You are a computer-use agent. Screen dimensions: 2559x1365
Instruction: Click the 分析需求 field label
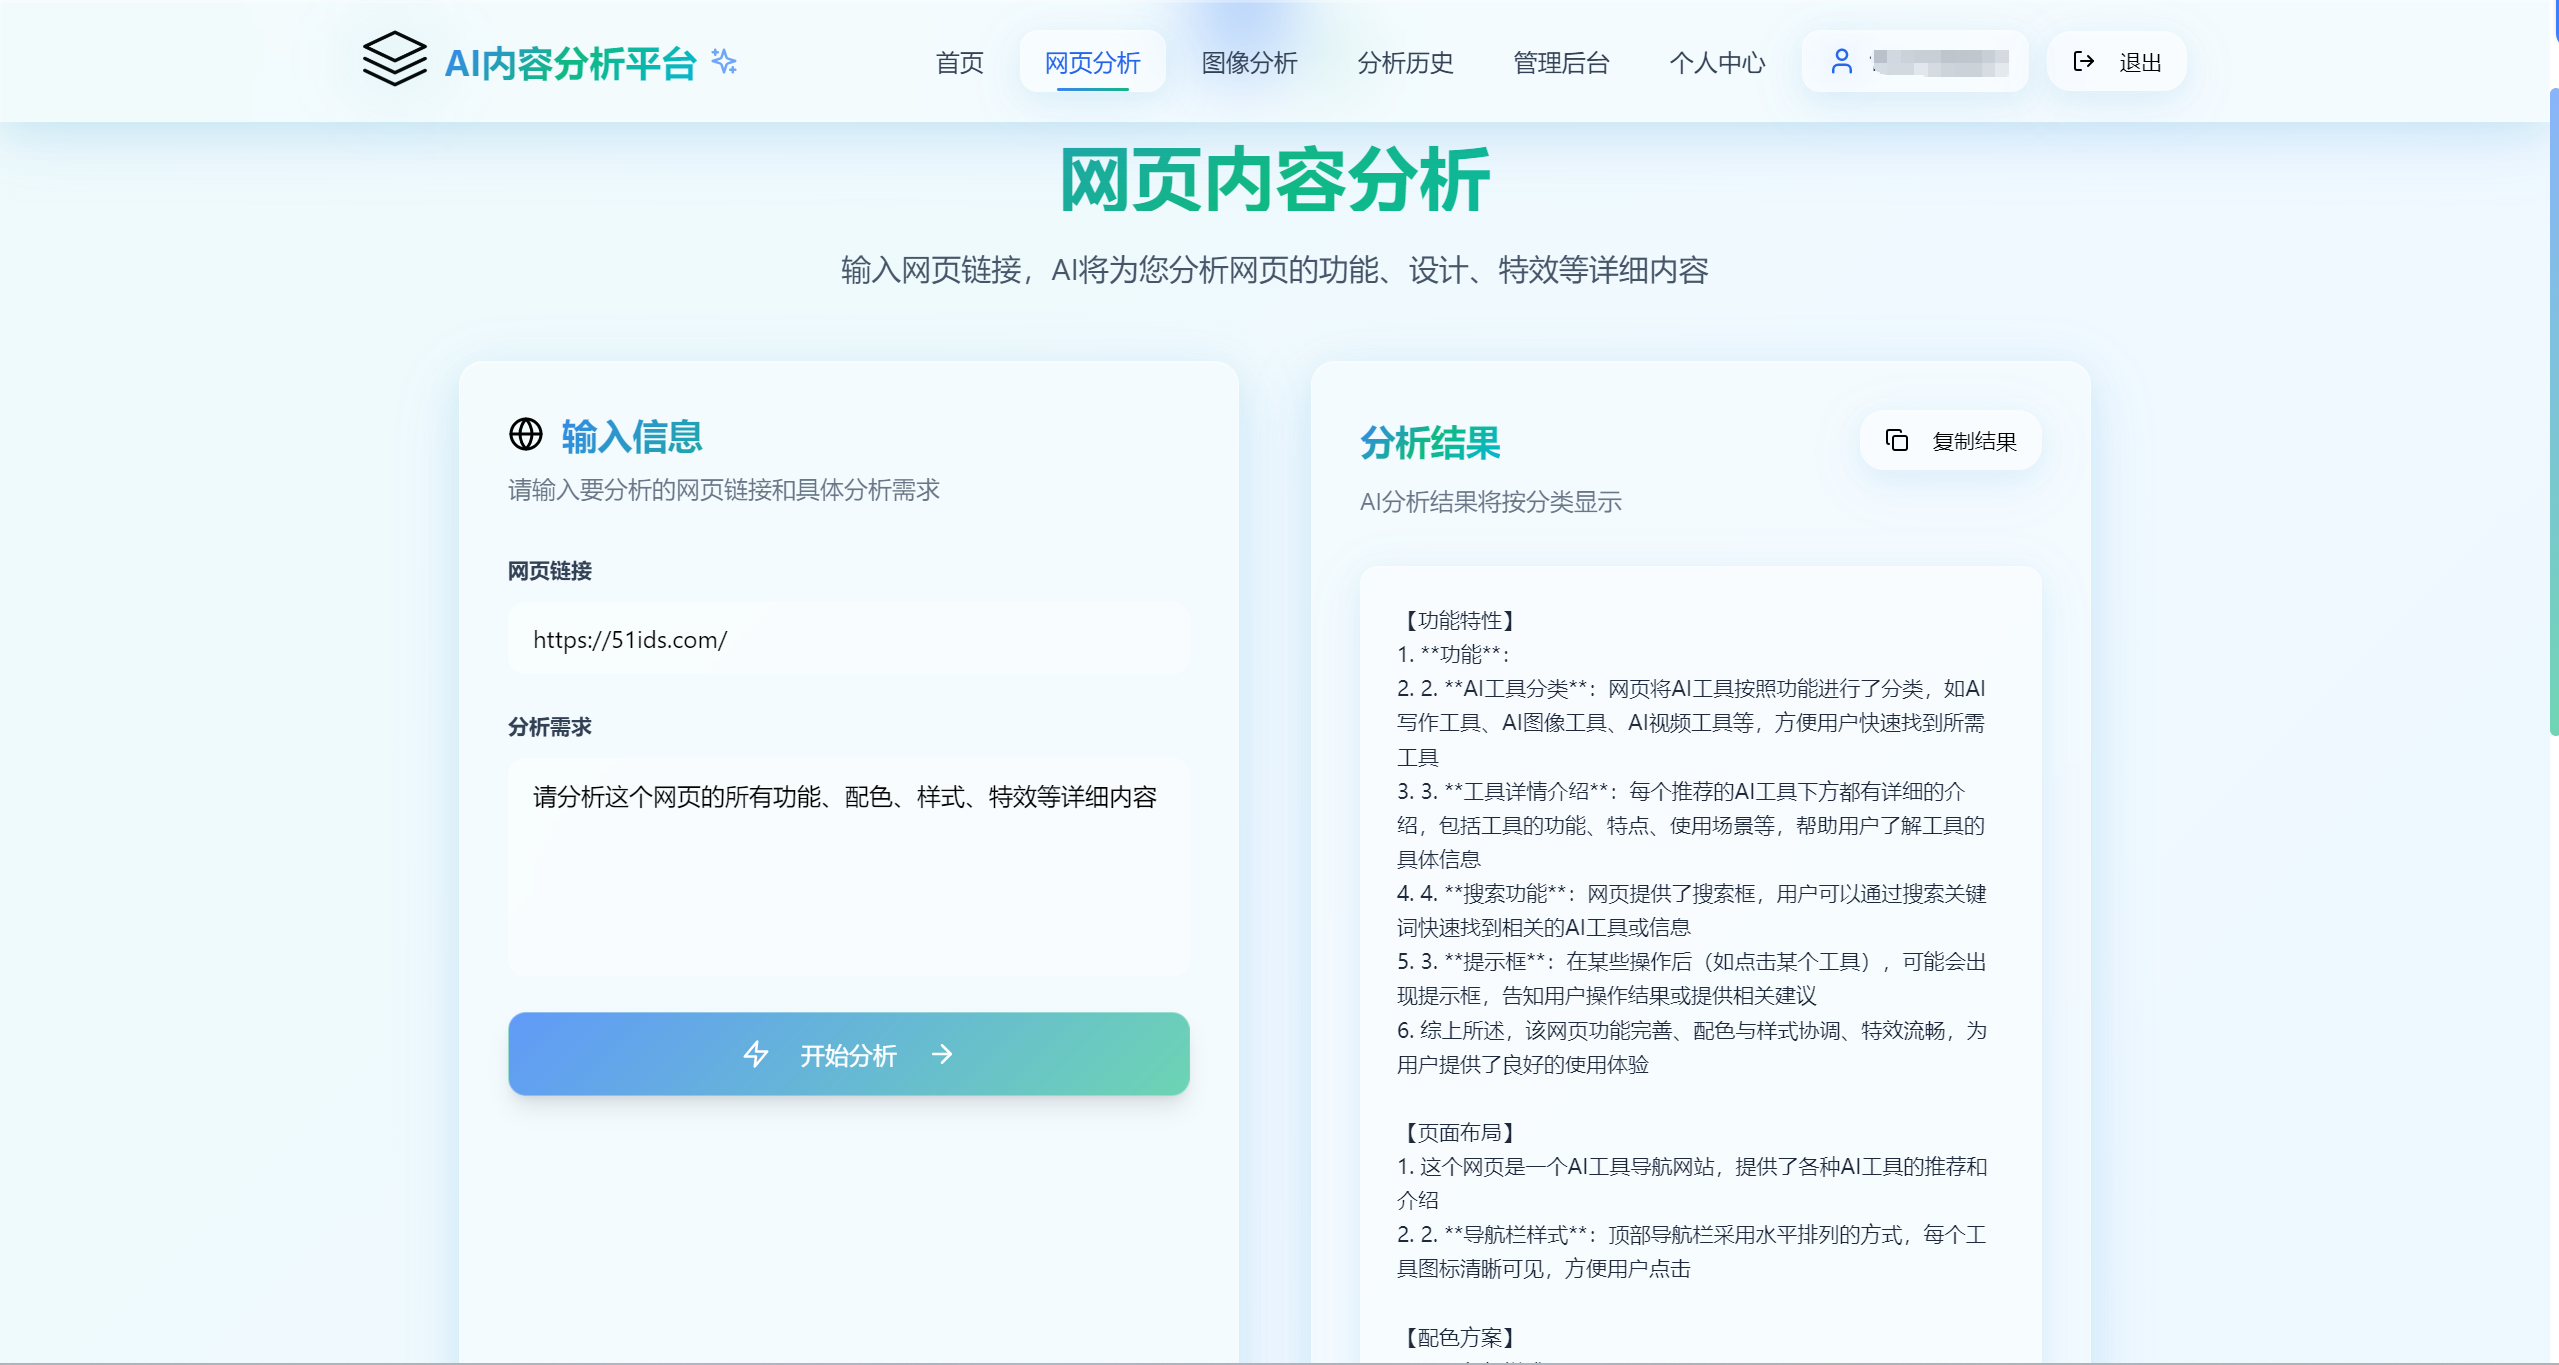coord(550,727)
